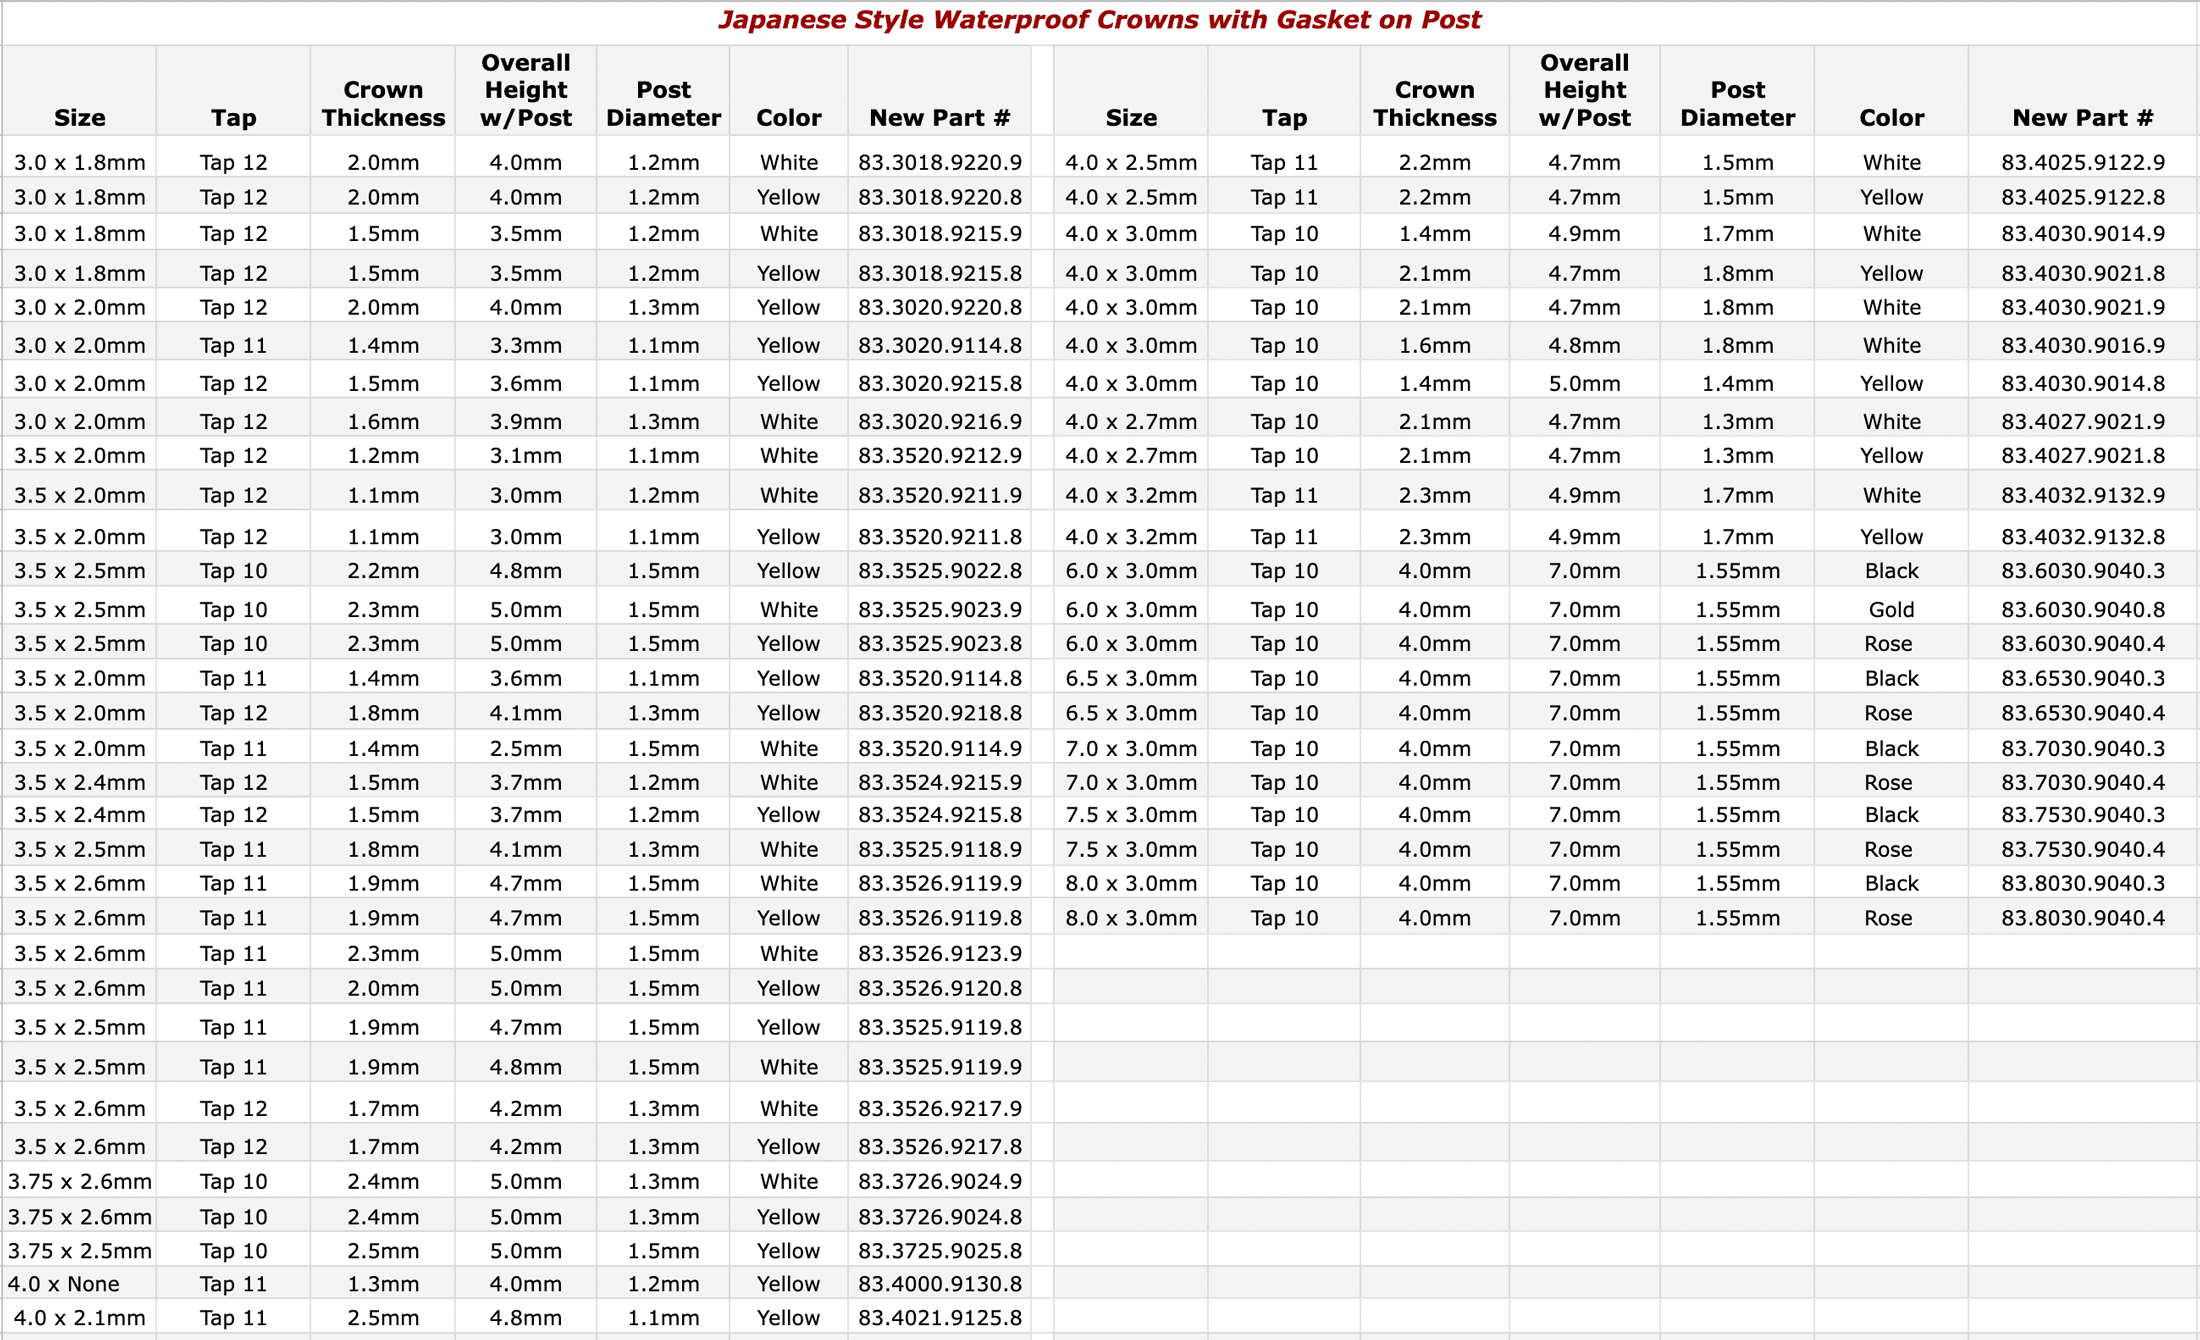Image resolution: width=2200 pixels, height=1340 pixels.
Task: Select part number 83.4025.9122.9
Action: [x=2083, y=162]
